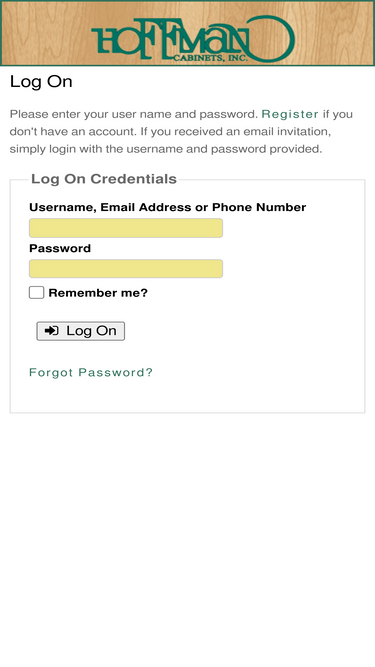Screen dimensions: 375x667
Task: Click the 'CABINETS, INC.' text in the banner
Action: [x=210, y=58]
